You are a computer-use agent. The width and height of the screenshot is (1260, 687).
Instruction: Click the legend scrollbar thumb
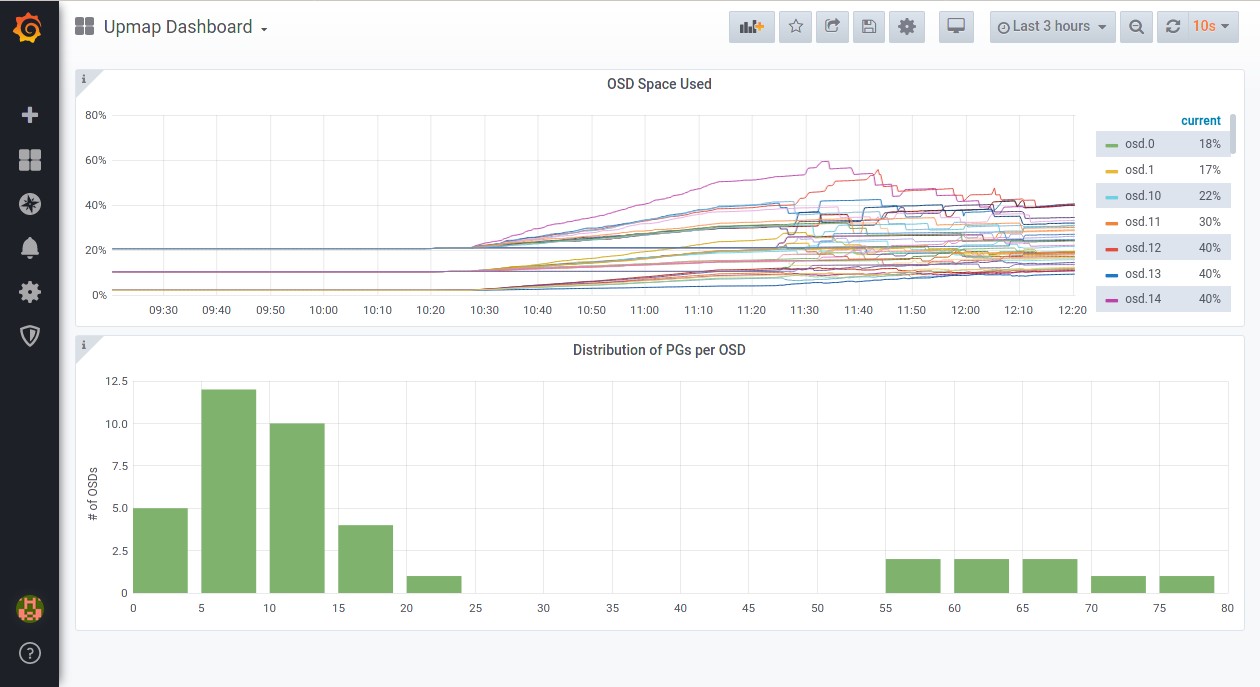click(x=1233, y=133)
